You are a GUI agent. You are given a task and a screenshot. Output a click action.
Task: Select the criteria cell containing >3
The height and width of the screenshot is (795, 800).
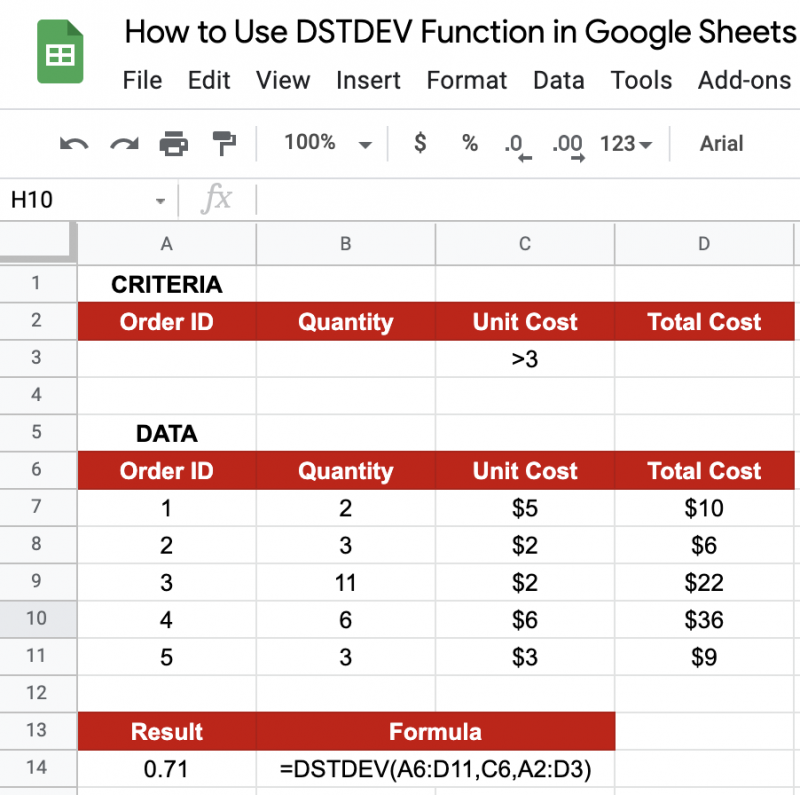[x=524, y=358]
